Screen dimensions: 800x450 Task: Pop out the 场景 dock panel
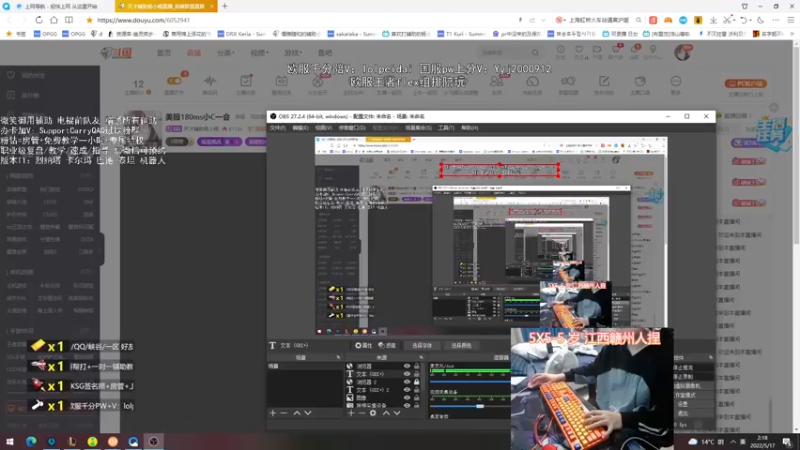click(x=338, y=358)
